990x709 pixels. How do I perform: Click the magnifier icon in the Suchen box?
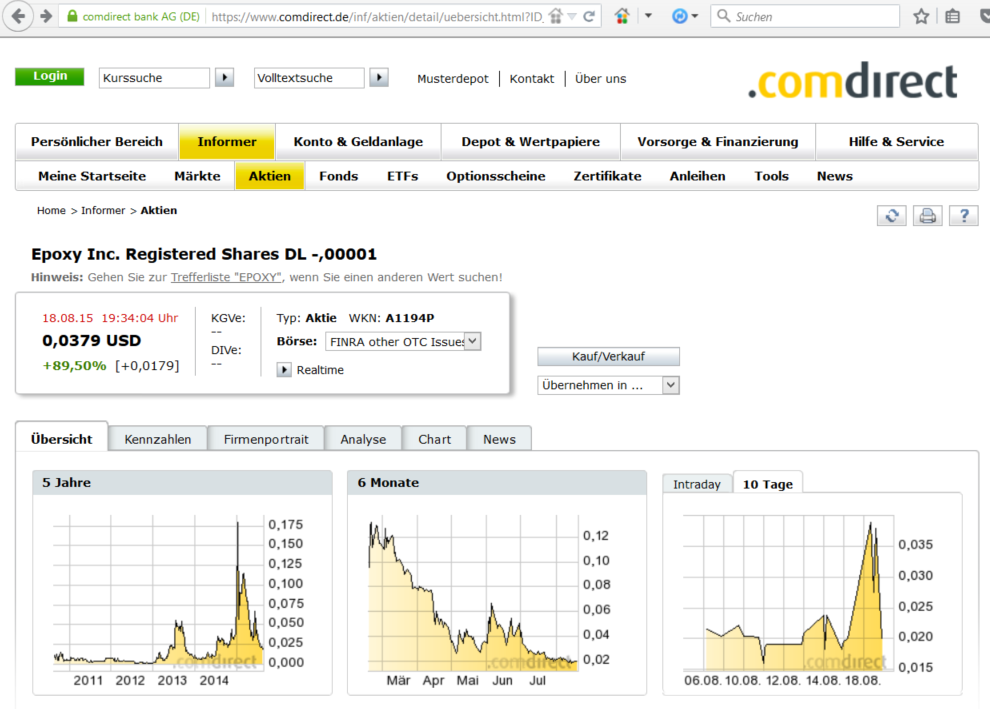pos(724,16)
